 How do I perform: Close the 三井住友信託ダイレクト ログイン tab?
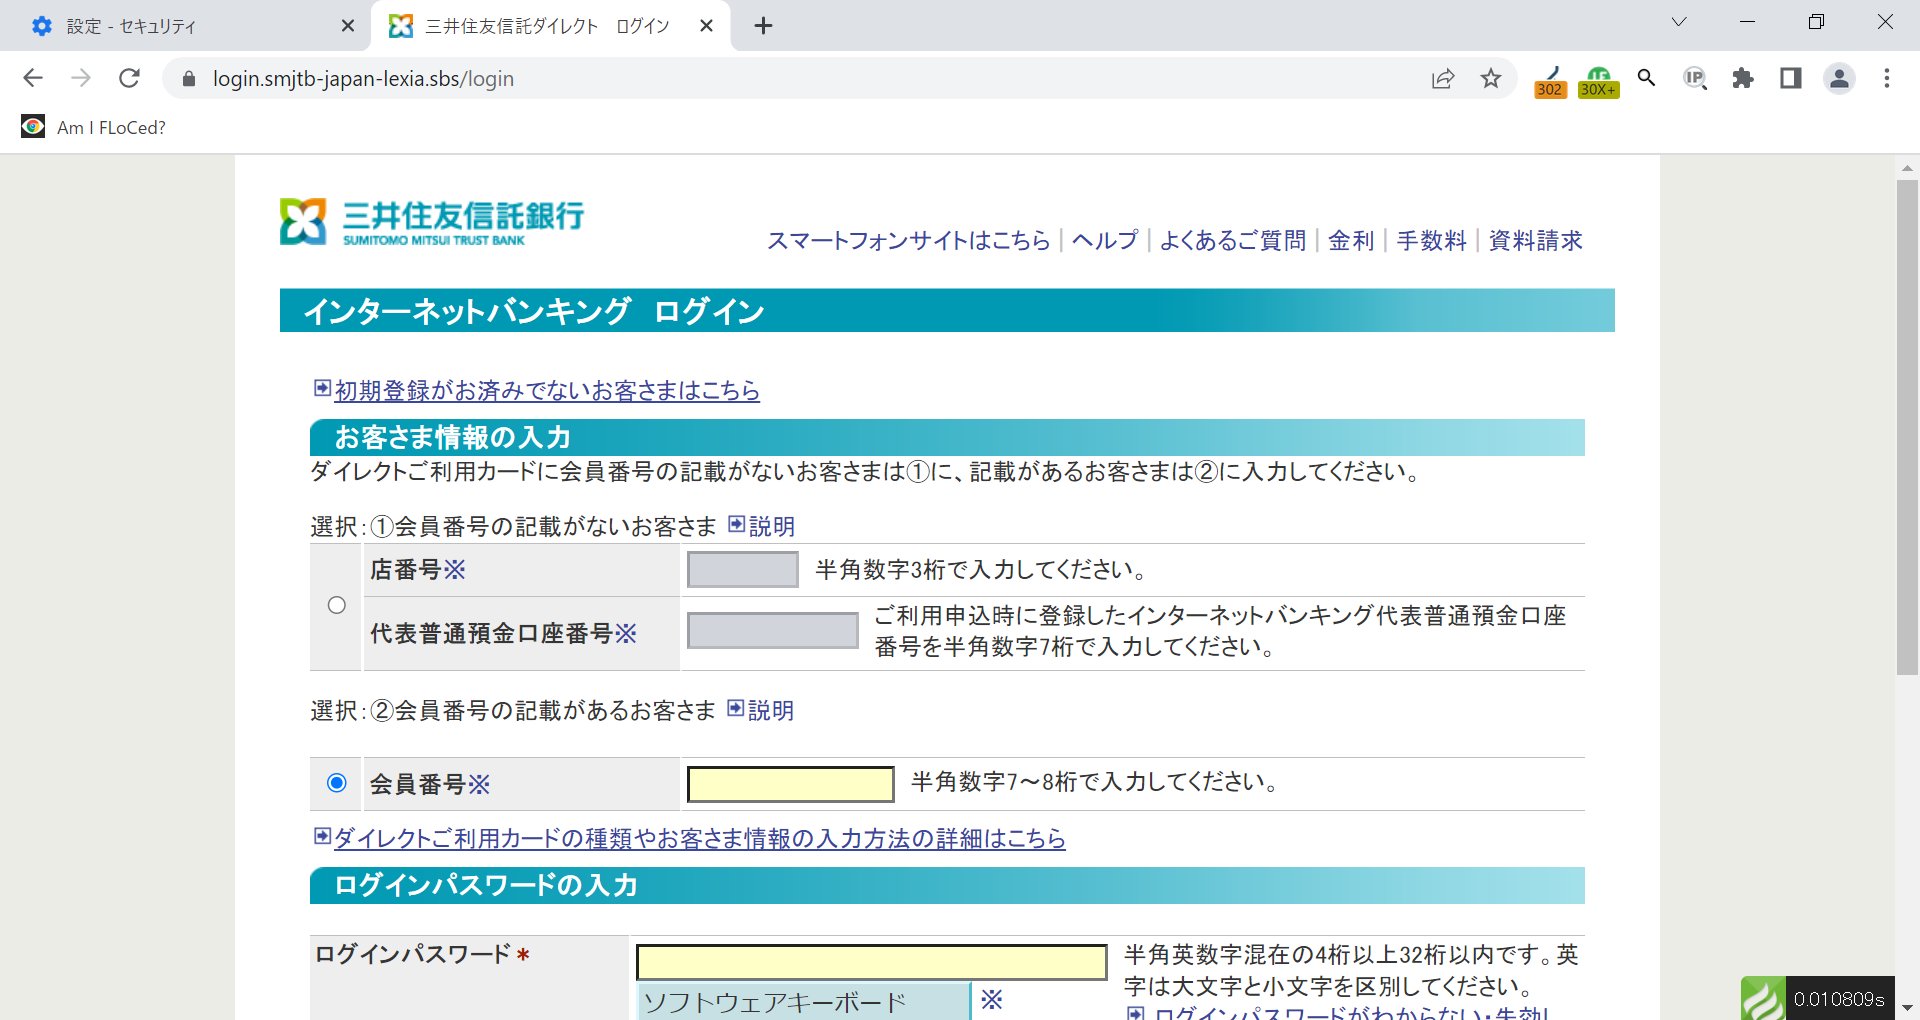click(706, 26)
